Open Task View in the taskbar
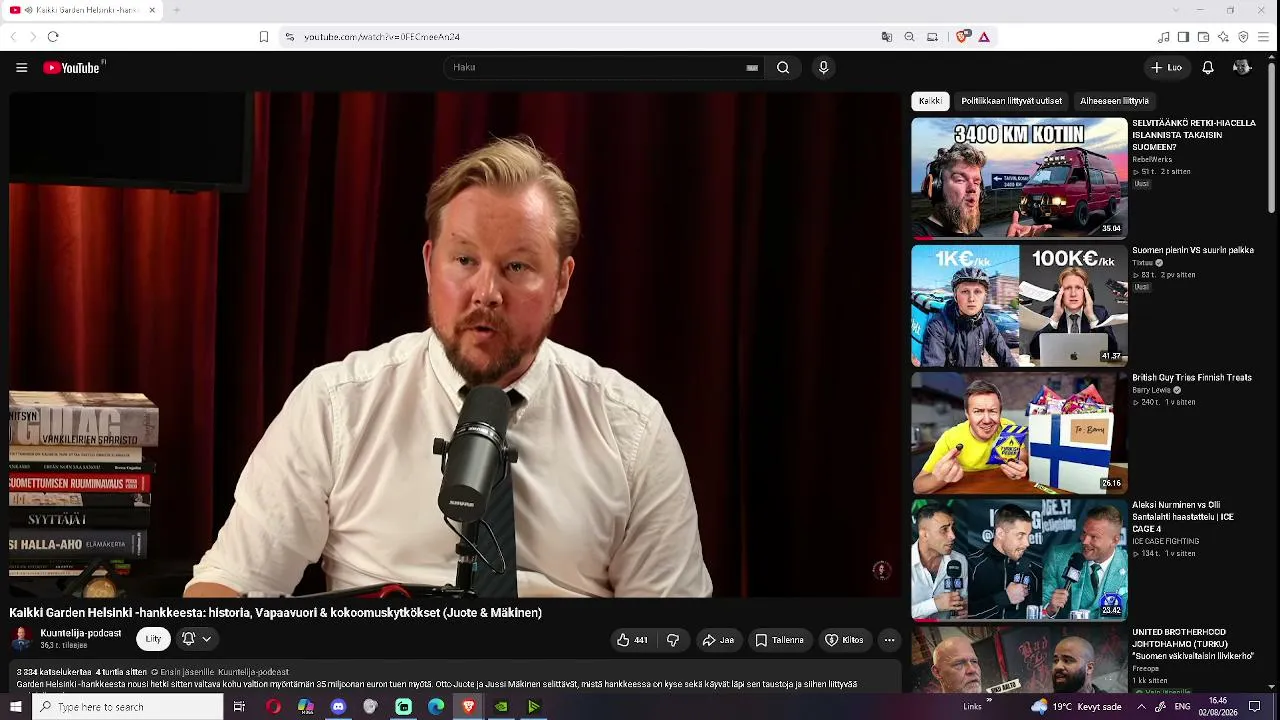1280x720 pixels. coord(239,707)
